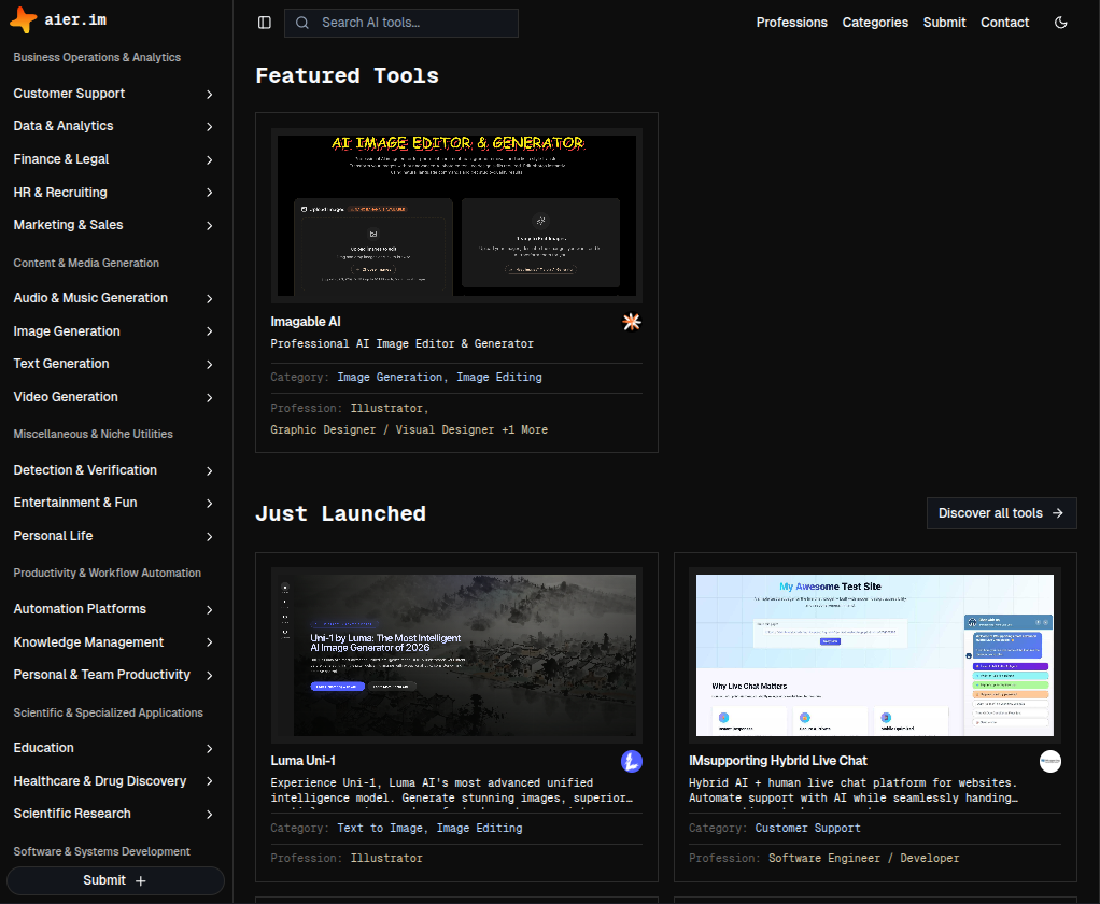Open Luma Uni-1 screenshot thumbnail
The height and width of the screenshot is (904, 1100).
[x=457, y=655]
